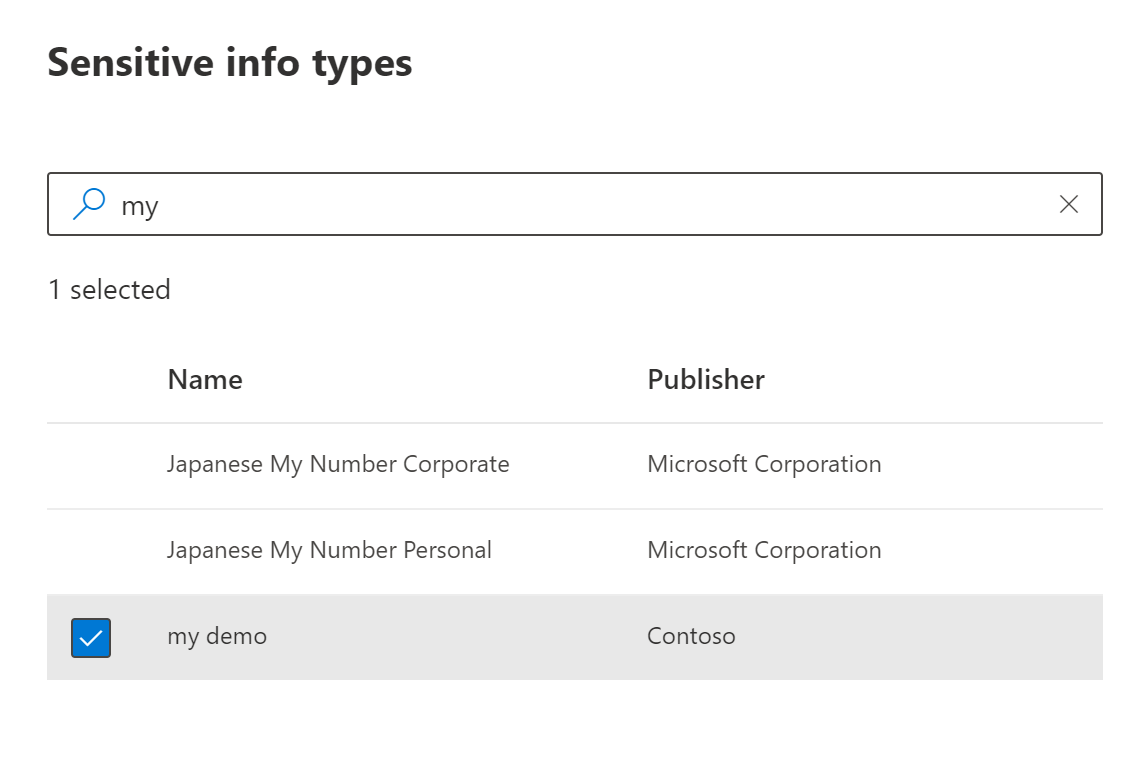
Task: Select the Japanese My Number Personal name
Action: point(329,551)
